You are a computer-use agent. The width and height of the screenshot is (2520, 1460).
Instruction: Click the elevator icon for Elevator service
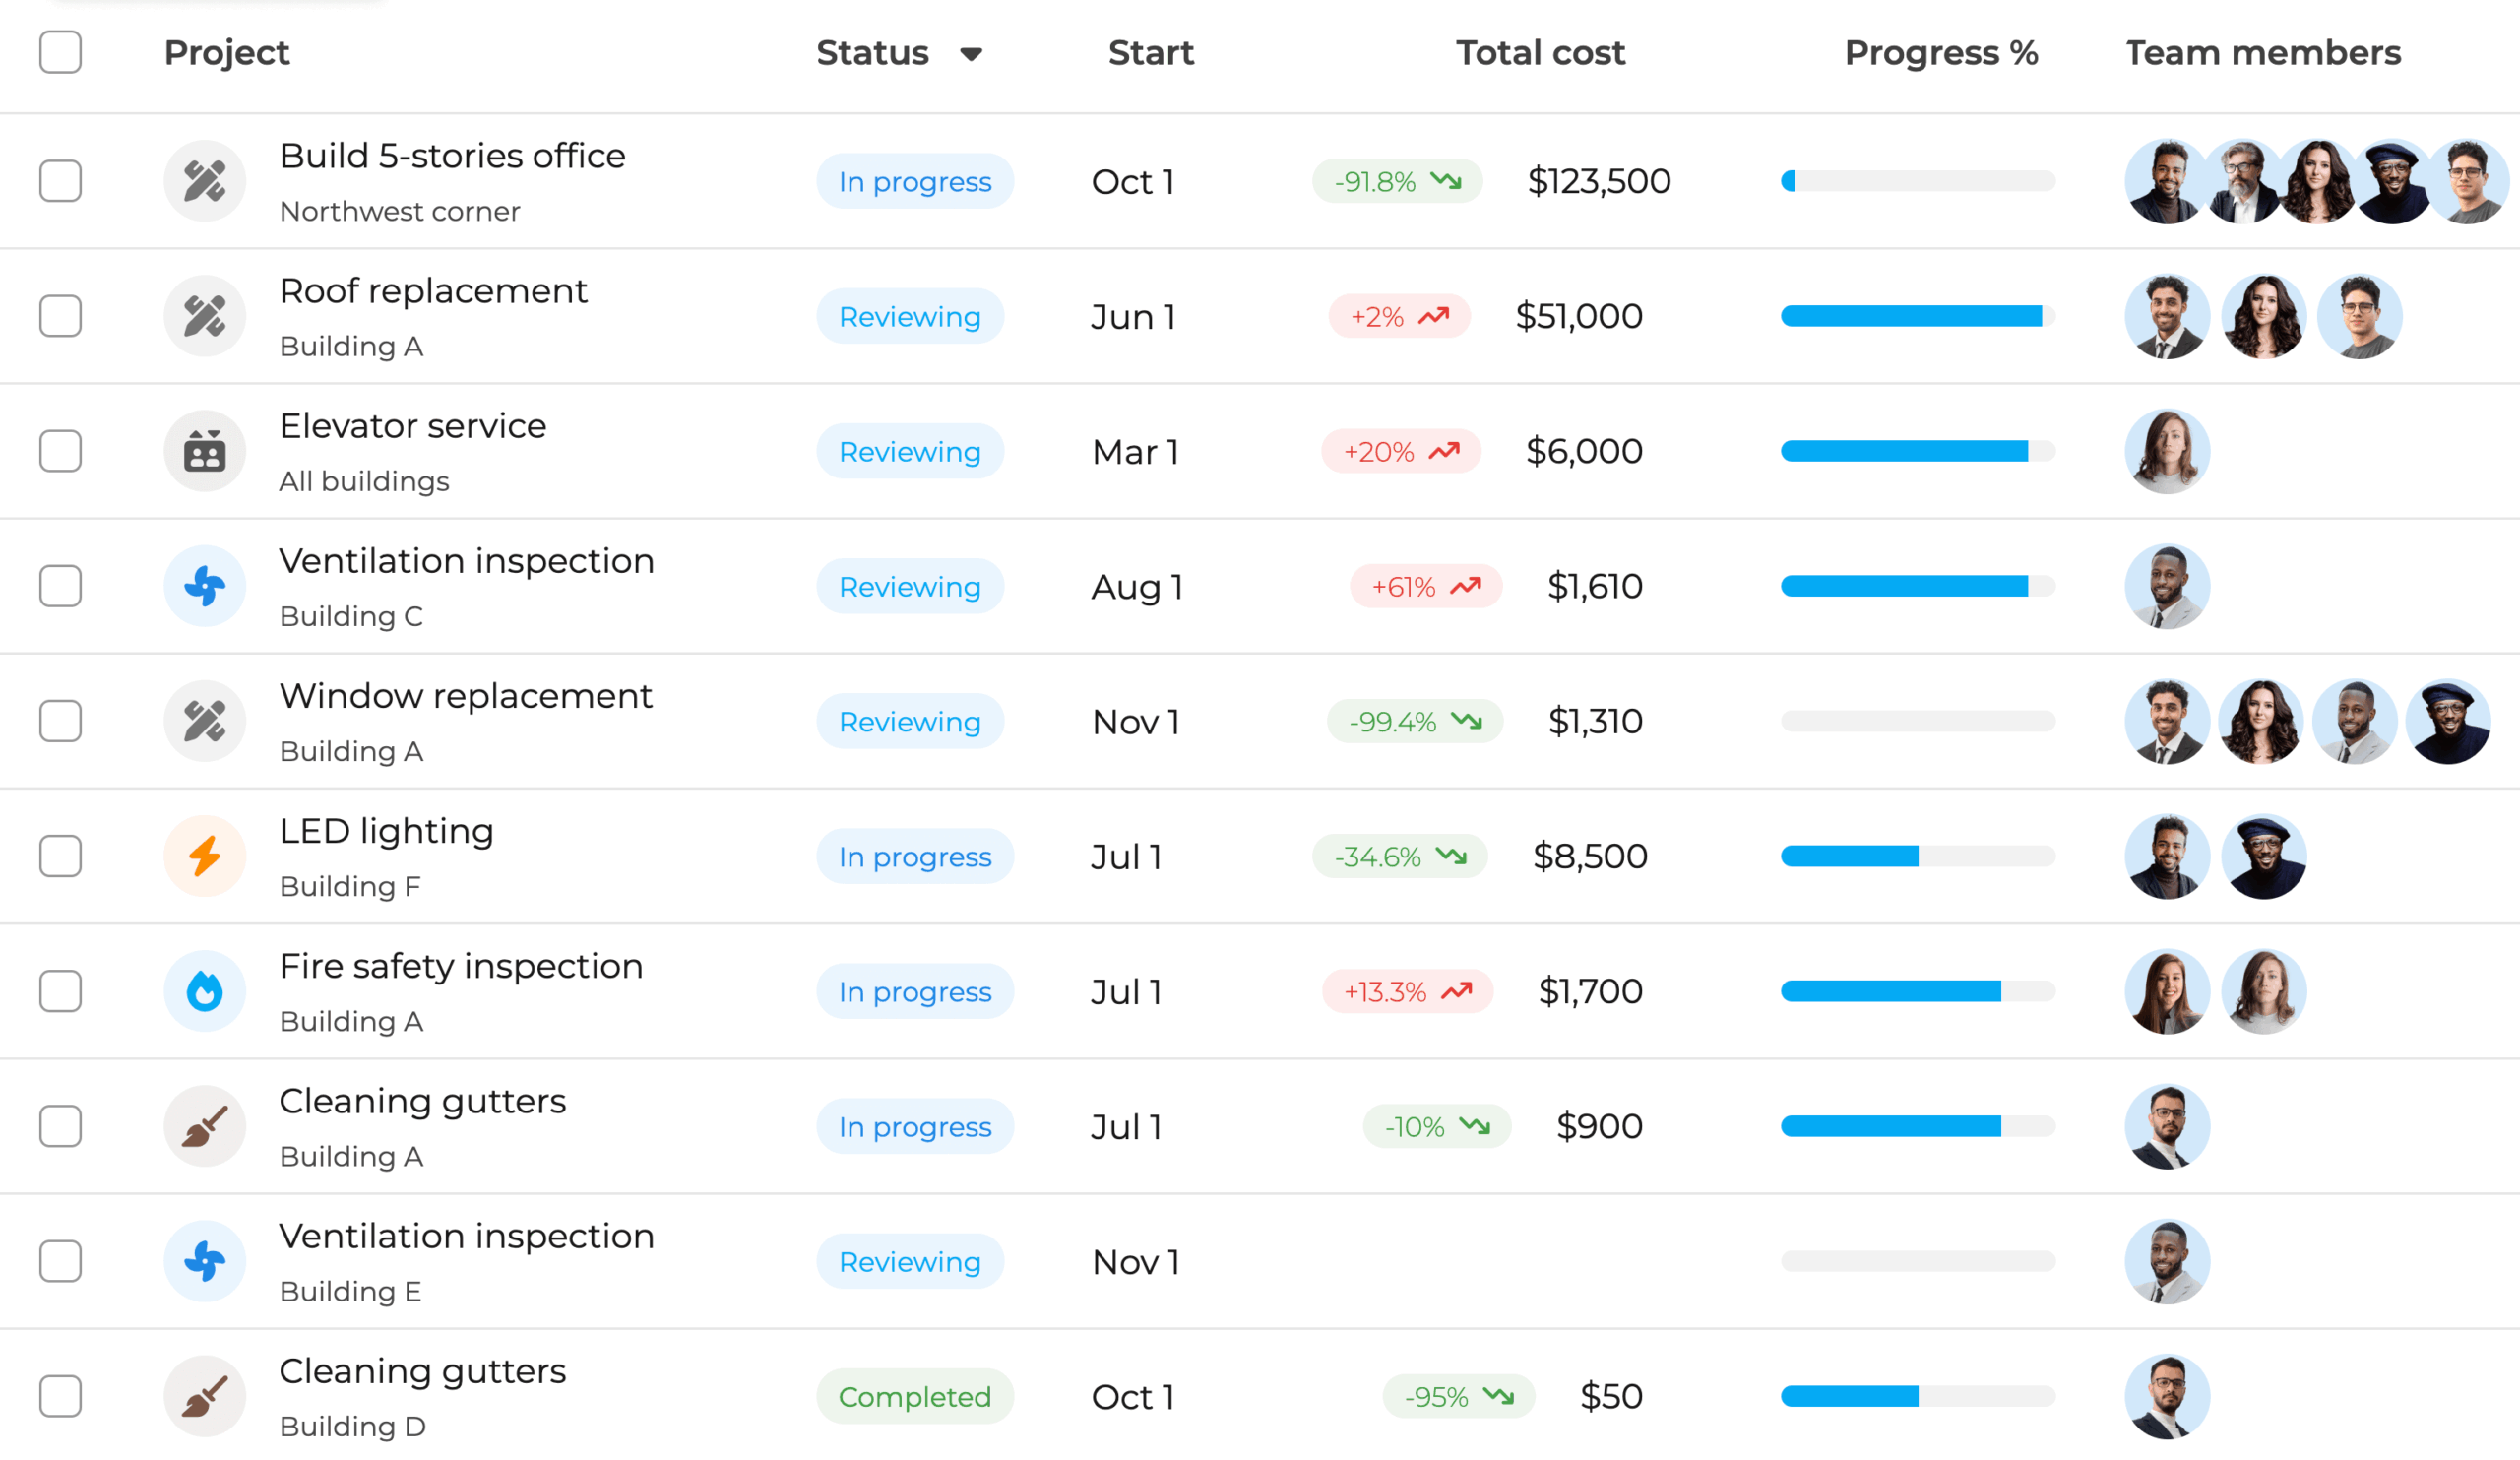[205, 451]
